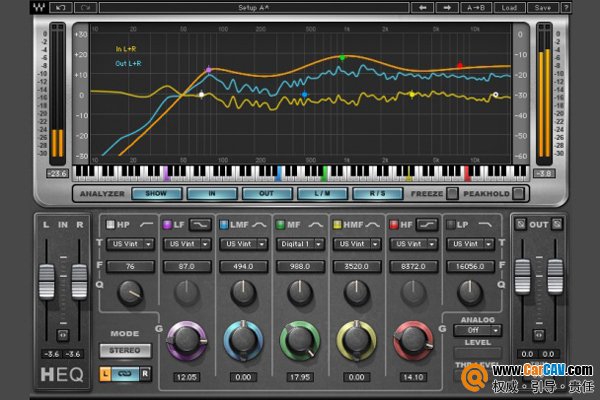Go to next preset with right arrow
This screenshot has height=400, width=600.
447,8
